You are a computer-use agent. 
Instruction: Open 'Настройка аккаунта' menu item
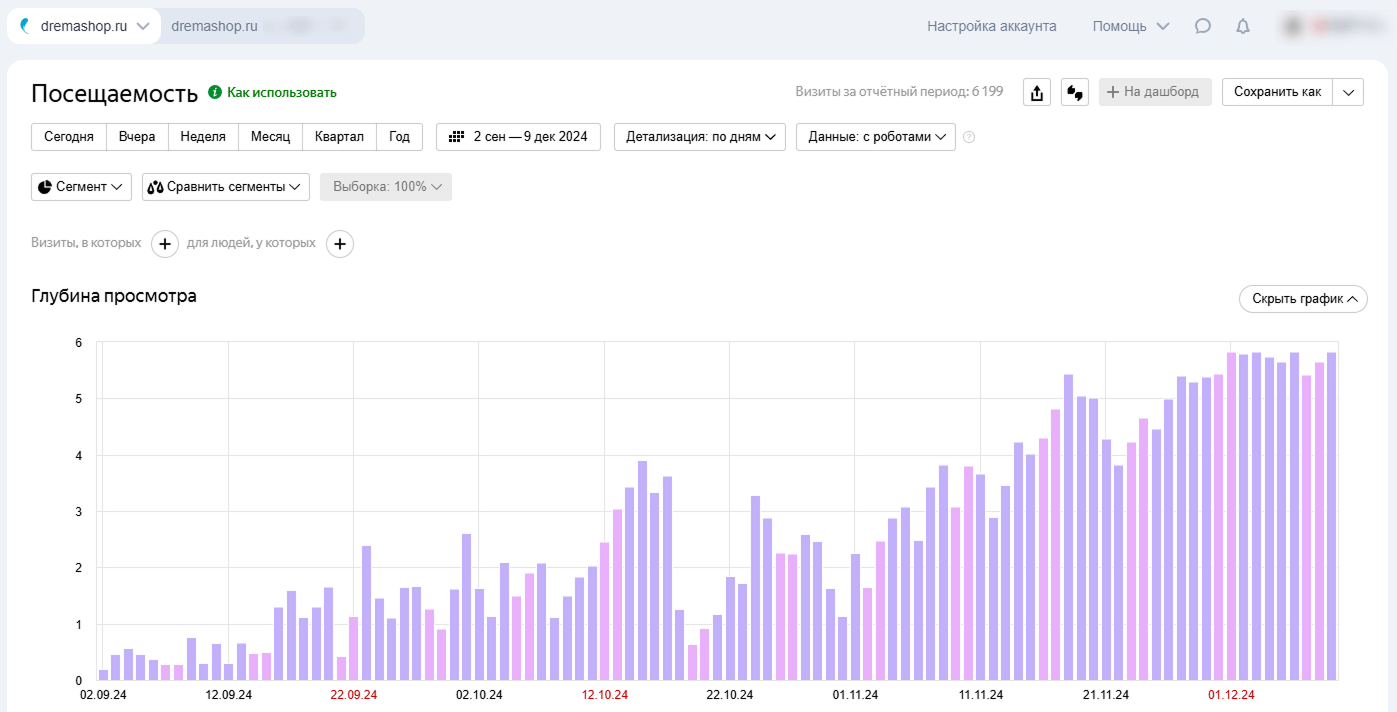[991, 27]
